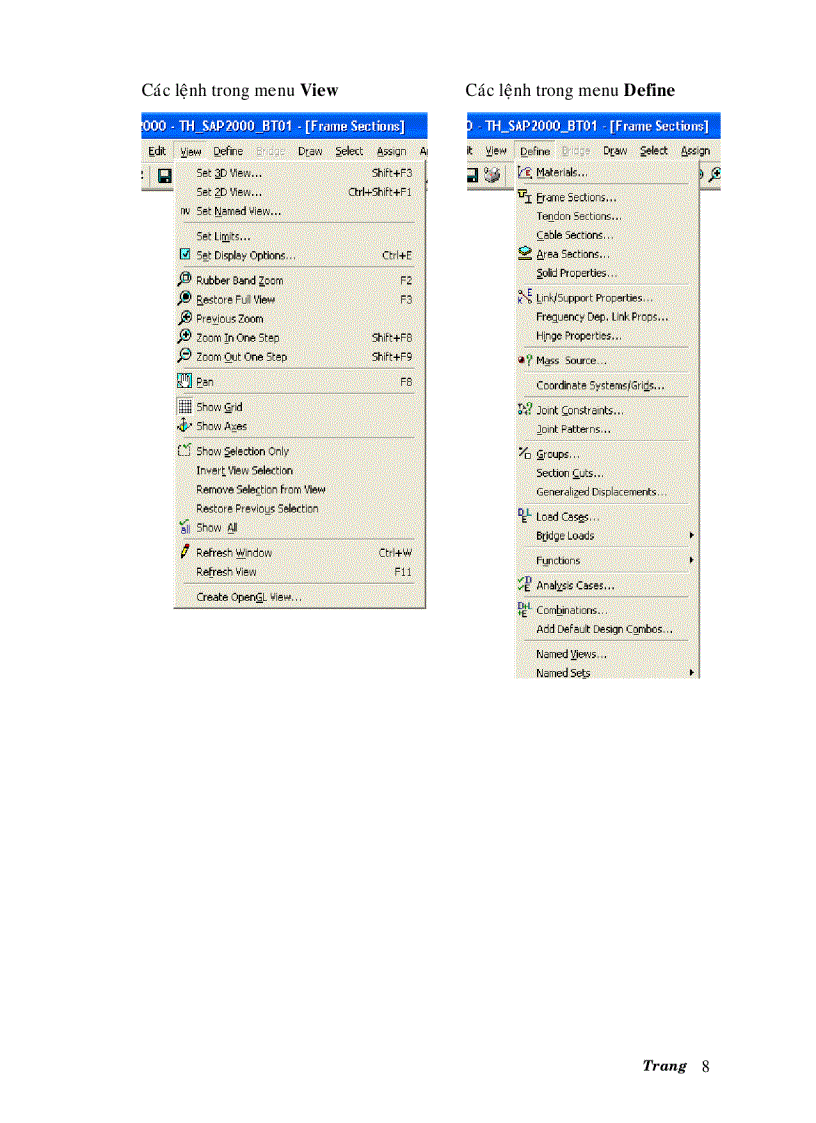Select the Pan hand icon
Viewport: 816px width, 1123px height.
[x=184, y=381]
